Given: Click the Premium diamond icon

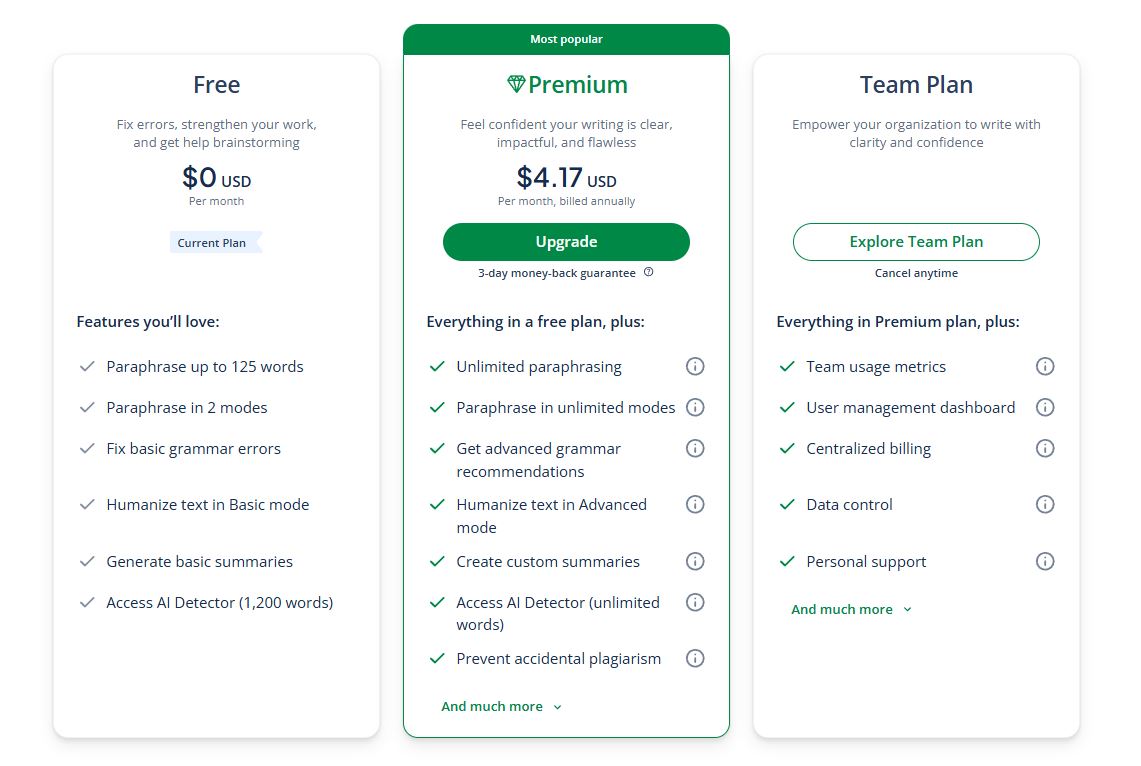Looking at the screenshot, I should click(516, 85).
